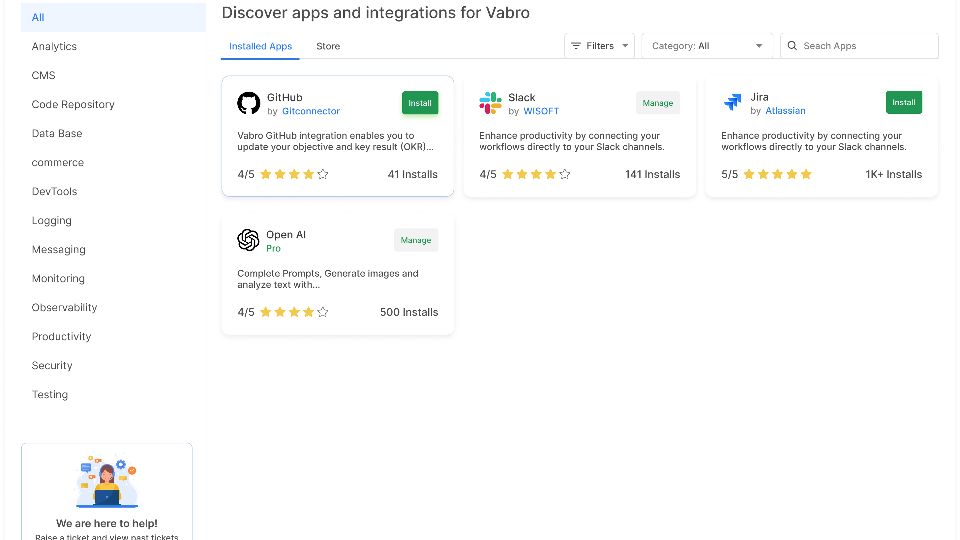Focus the Search Apps input field
960x540 pixels.
click(866, 46)
